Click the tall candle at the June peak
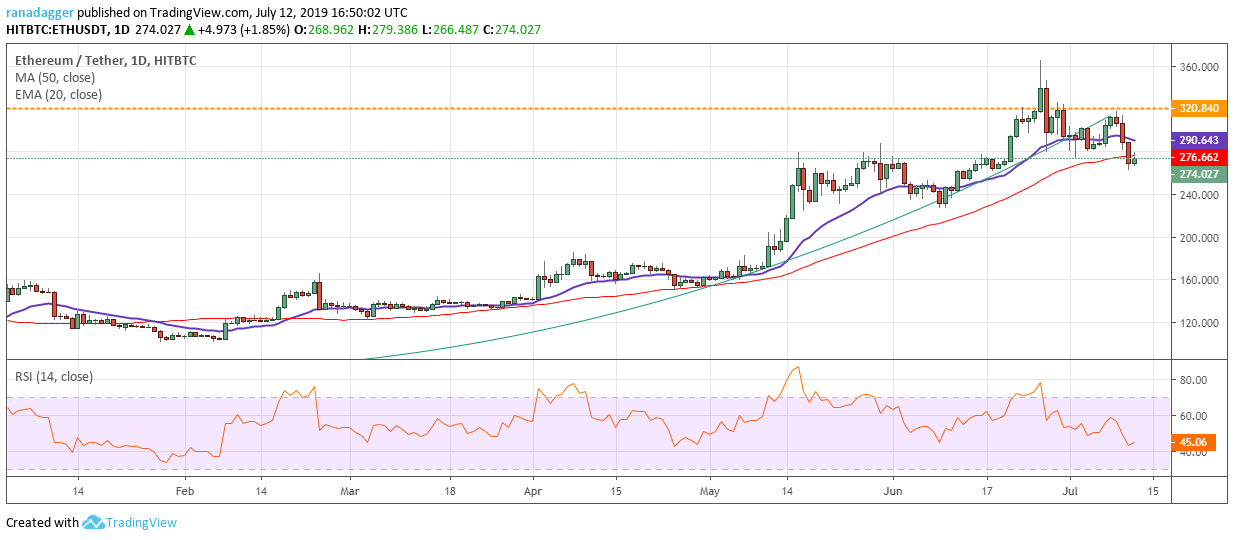The height and width of the screenshot is (540, 1234). click(x=1041, y=98)
